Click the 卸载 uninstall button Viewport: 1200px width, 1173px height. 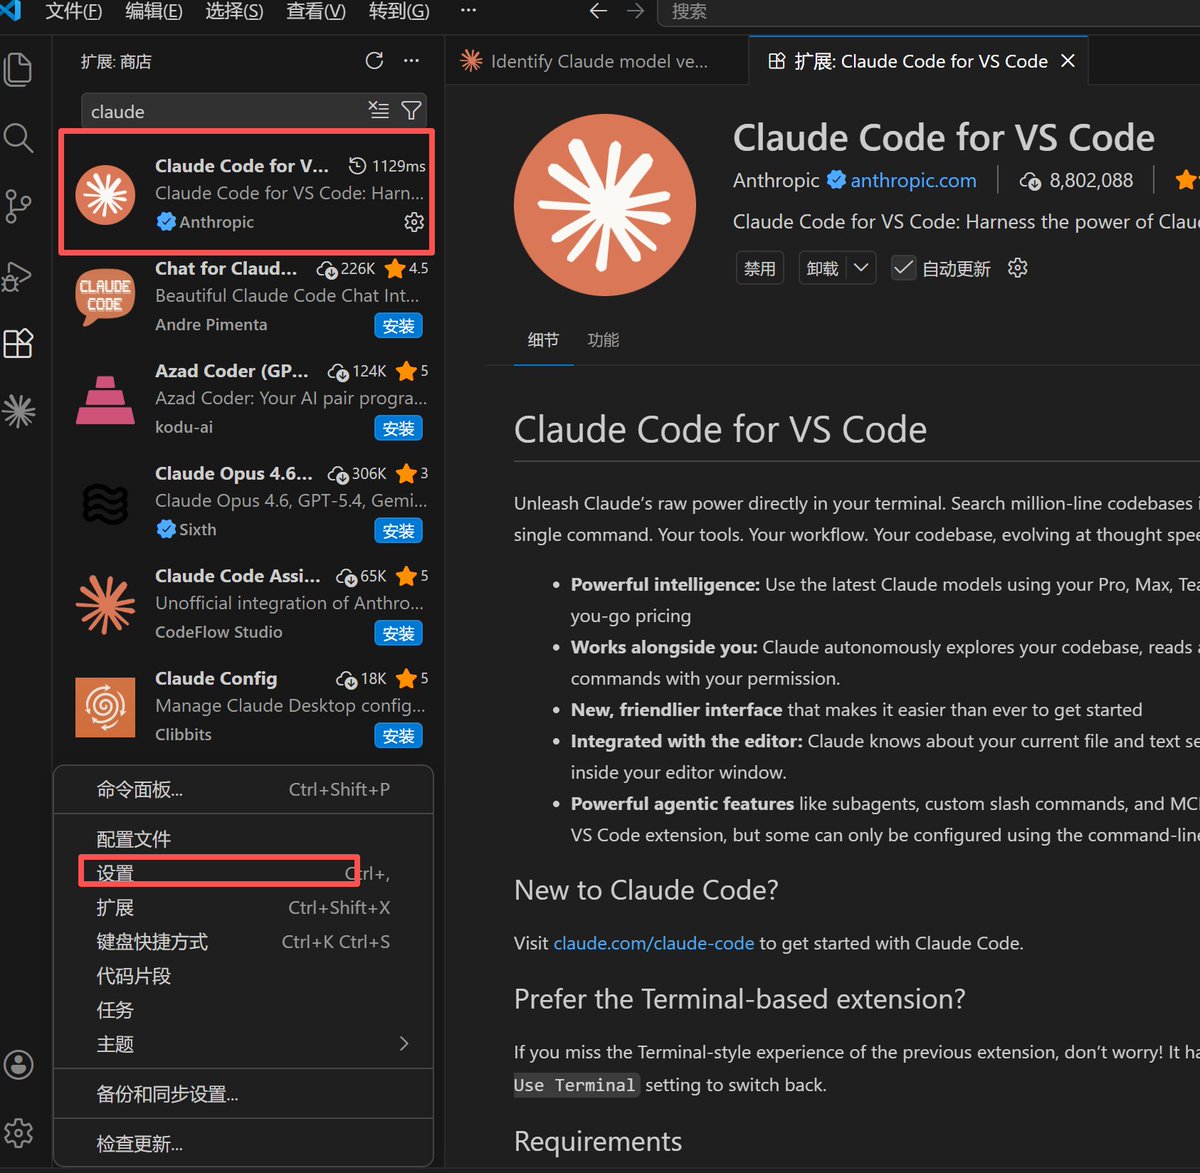point(823,268)
